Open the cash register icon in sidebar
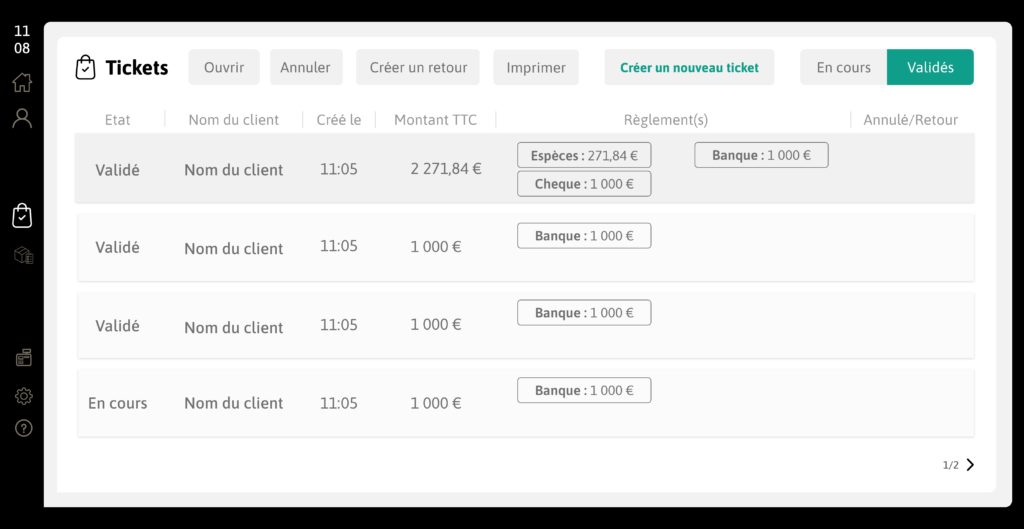 tap(24, 358)
